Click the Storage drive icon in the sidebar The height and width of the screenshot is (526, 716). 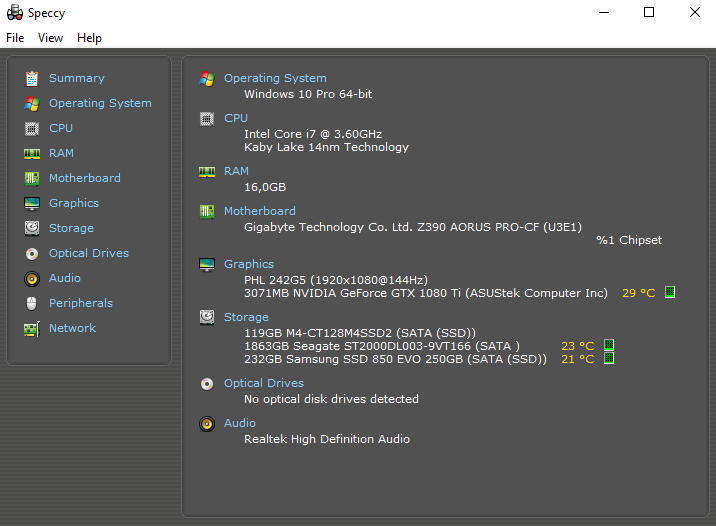31,228
